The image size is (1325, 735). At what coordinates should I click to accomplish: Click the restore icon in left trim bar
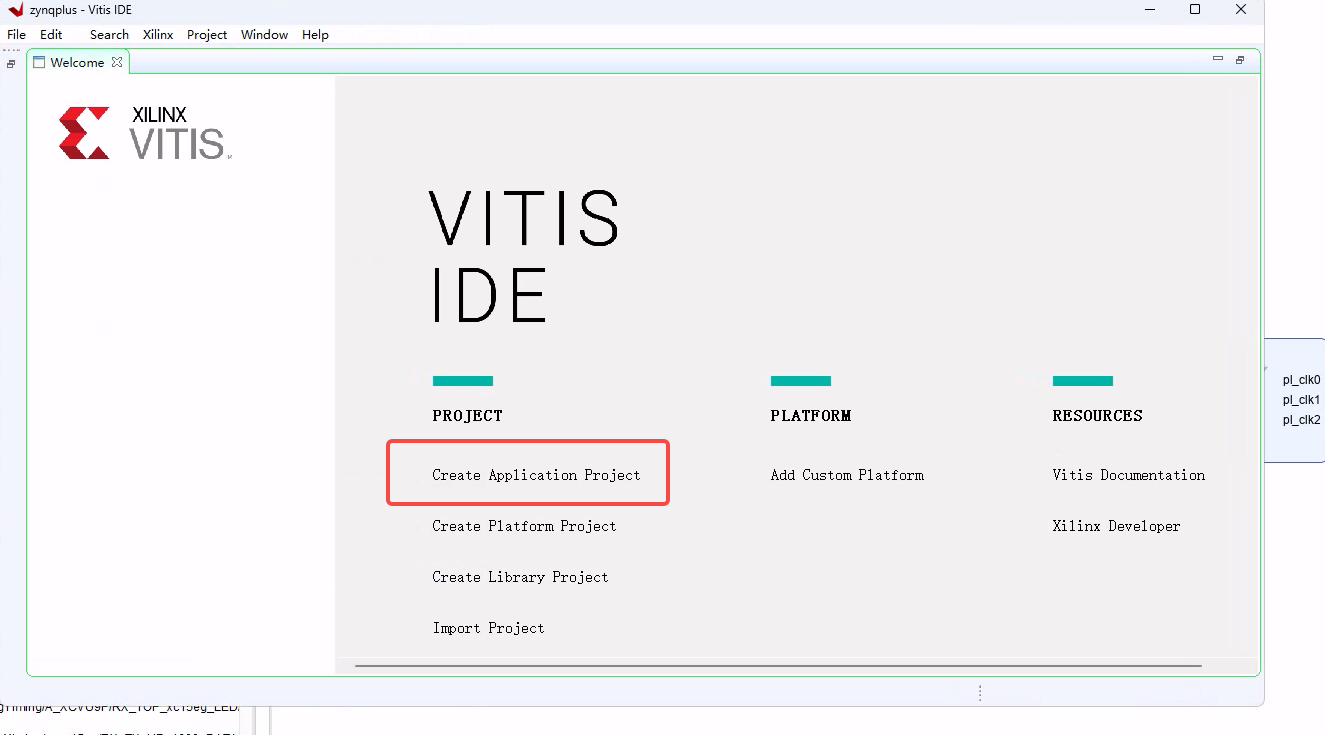(x=11, y=63)
